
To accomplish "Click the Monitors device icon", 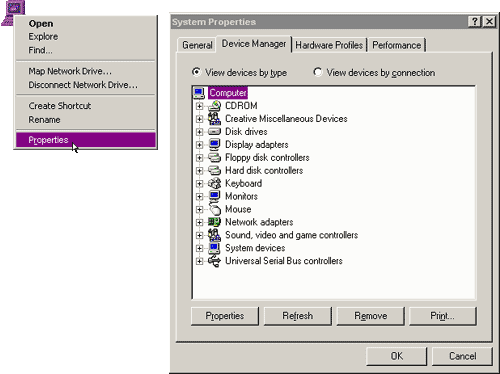I will [214, 196].
